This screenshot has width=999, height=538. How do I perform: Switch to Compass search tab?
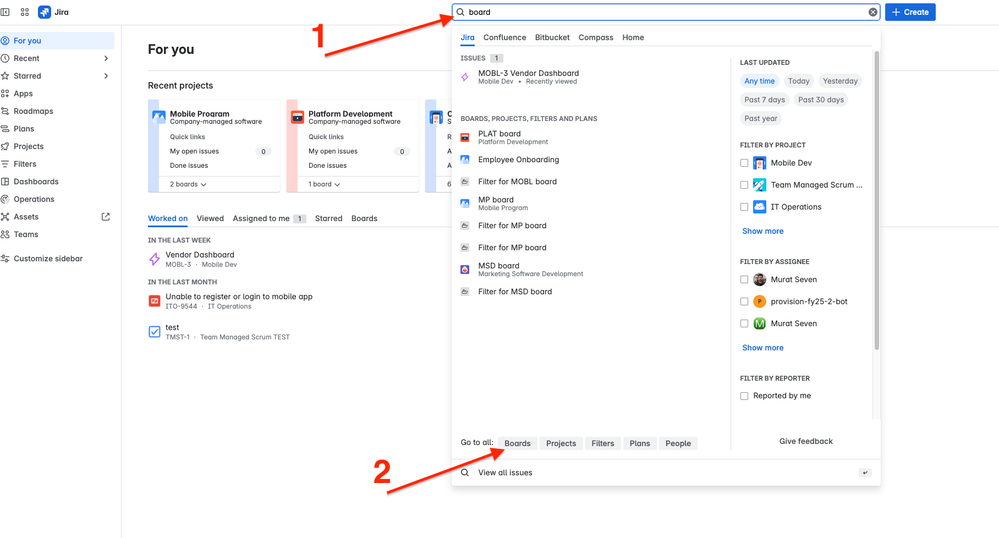click(x=596, y=38)
